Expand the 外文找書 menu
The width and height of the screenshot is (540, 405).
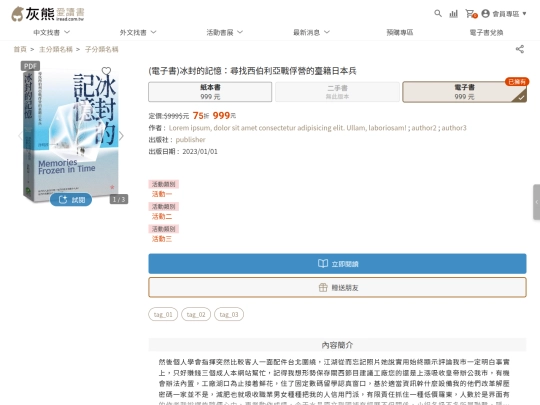[138, 32]
